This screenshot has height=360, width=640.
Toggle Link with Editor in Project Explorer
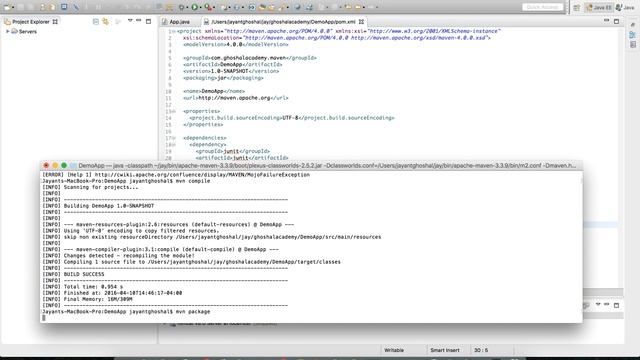click(x=106, y=21)
